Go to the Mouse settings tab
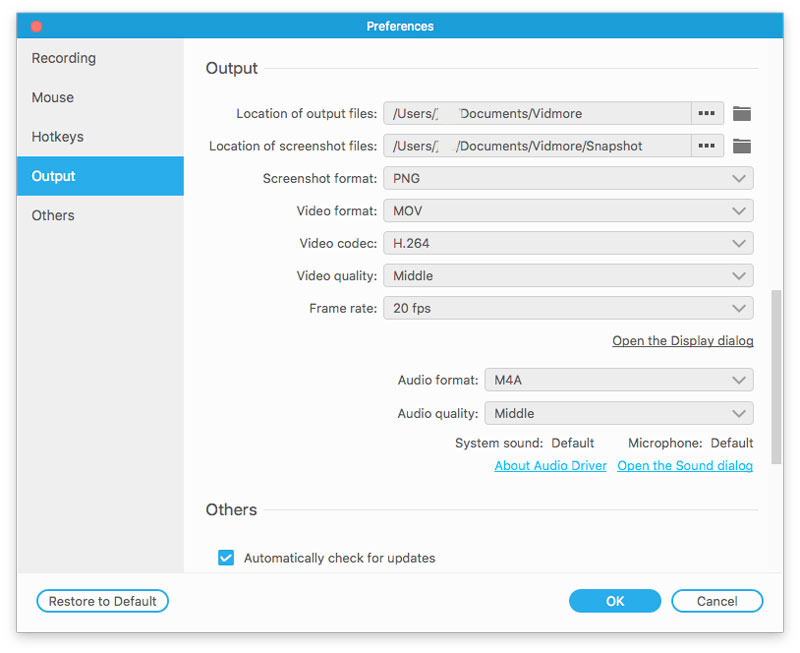The image size is (800, 653). tap(53, 98)
